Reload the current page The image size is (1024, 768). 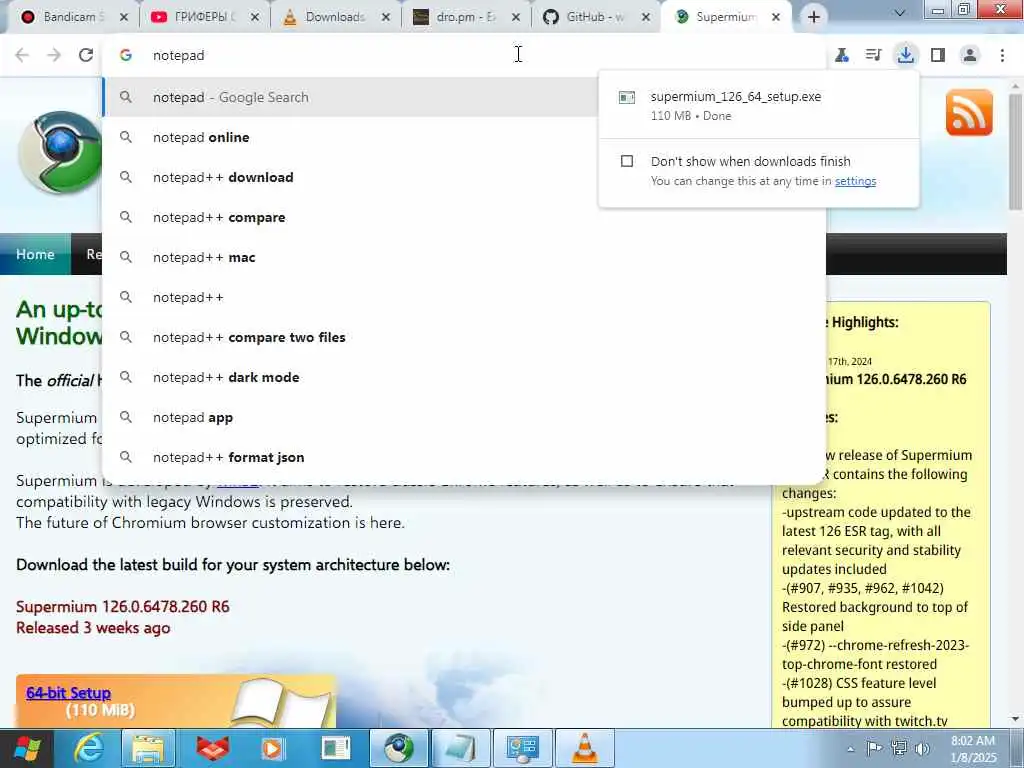[86, 55]
